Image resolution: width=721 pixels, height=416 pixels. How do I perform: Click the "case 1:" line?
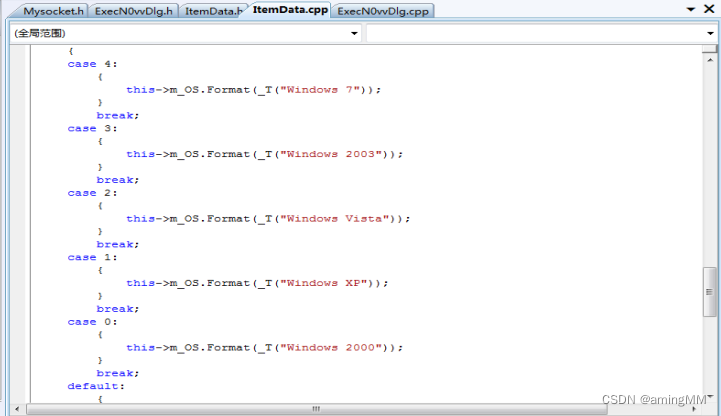click(x=92, y=257)
